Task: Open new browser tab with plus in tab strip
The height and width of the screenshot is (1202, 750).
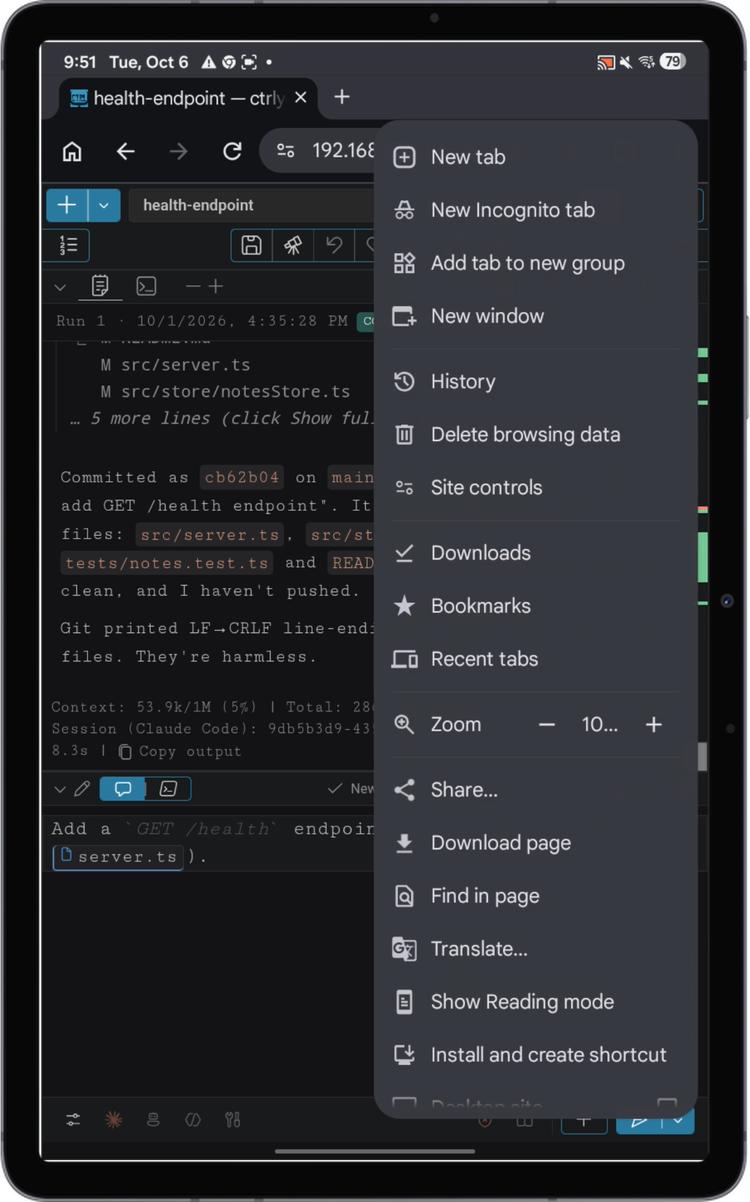Action: point(342,97)
